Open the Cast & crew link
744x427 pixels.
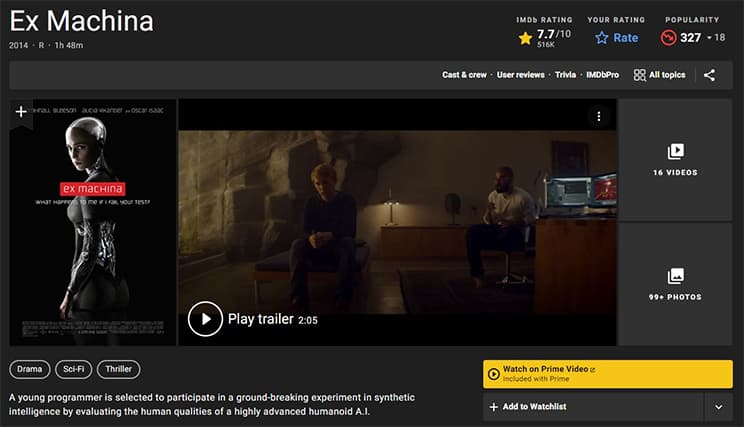[x=464, y=75]
